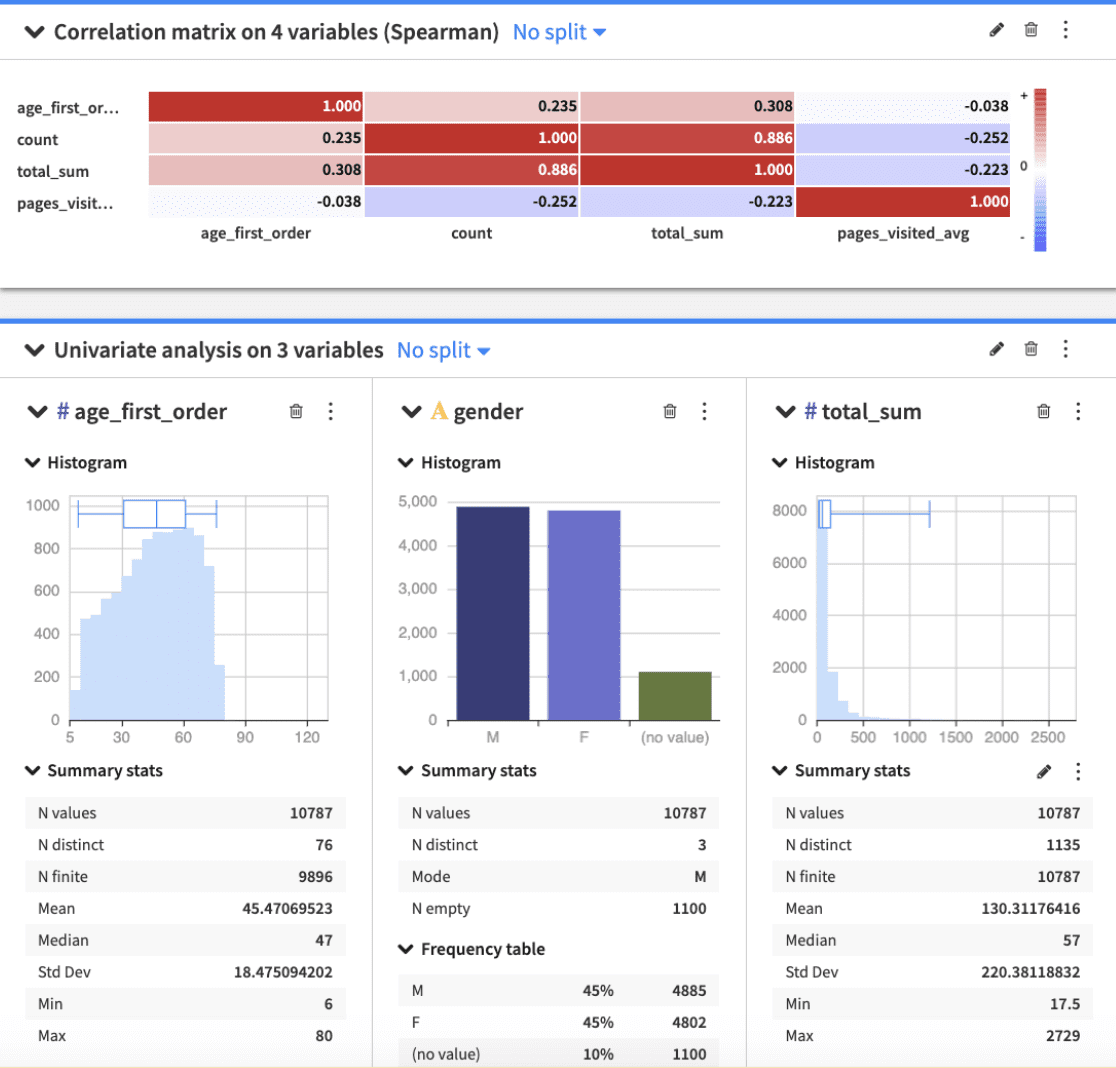Screen dimensions: 1116x1068
Task: Click the 'A' text-type icon beside gender
Action: click(441, 411)
